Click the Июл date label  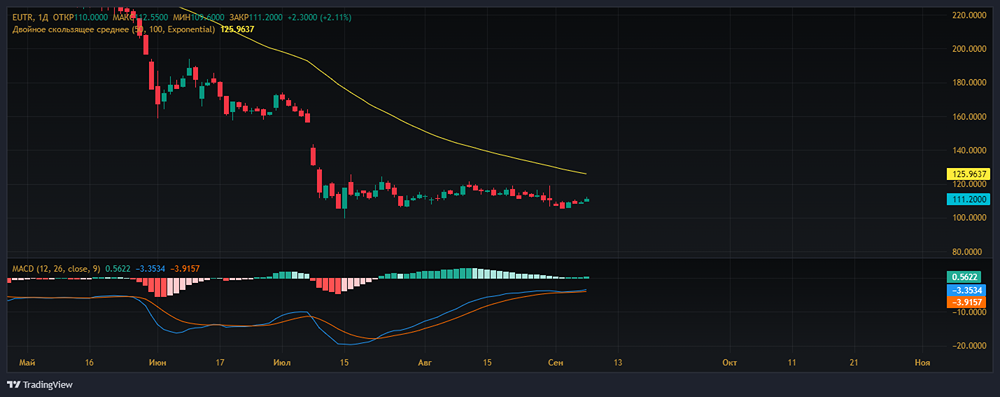282,363
